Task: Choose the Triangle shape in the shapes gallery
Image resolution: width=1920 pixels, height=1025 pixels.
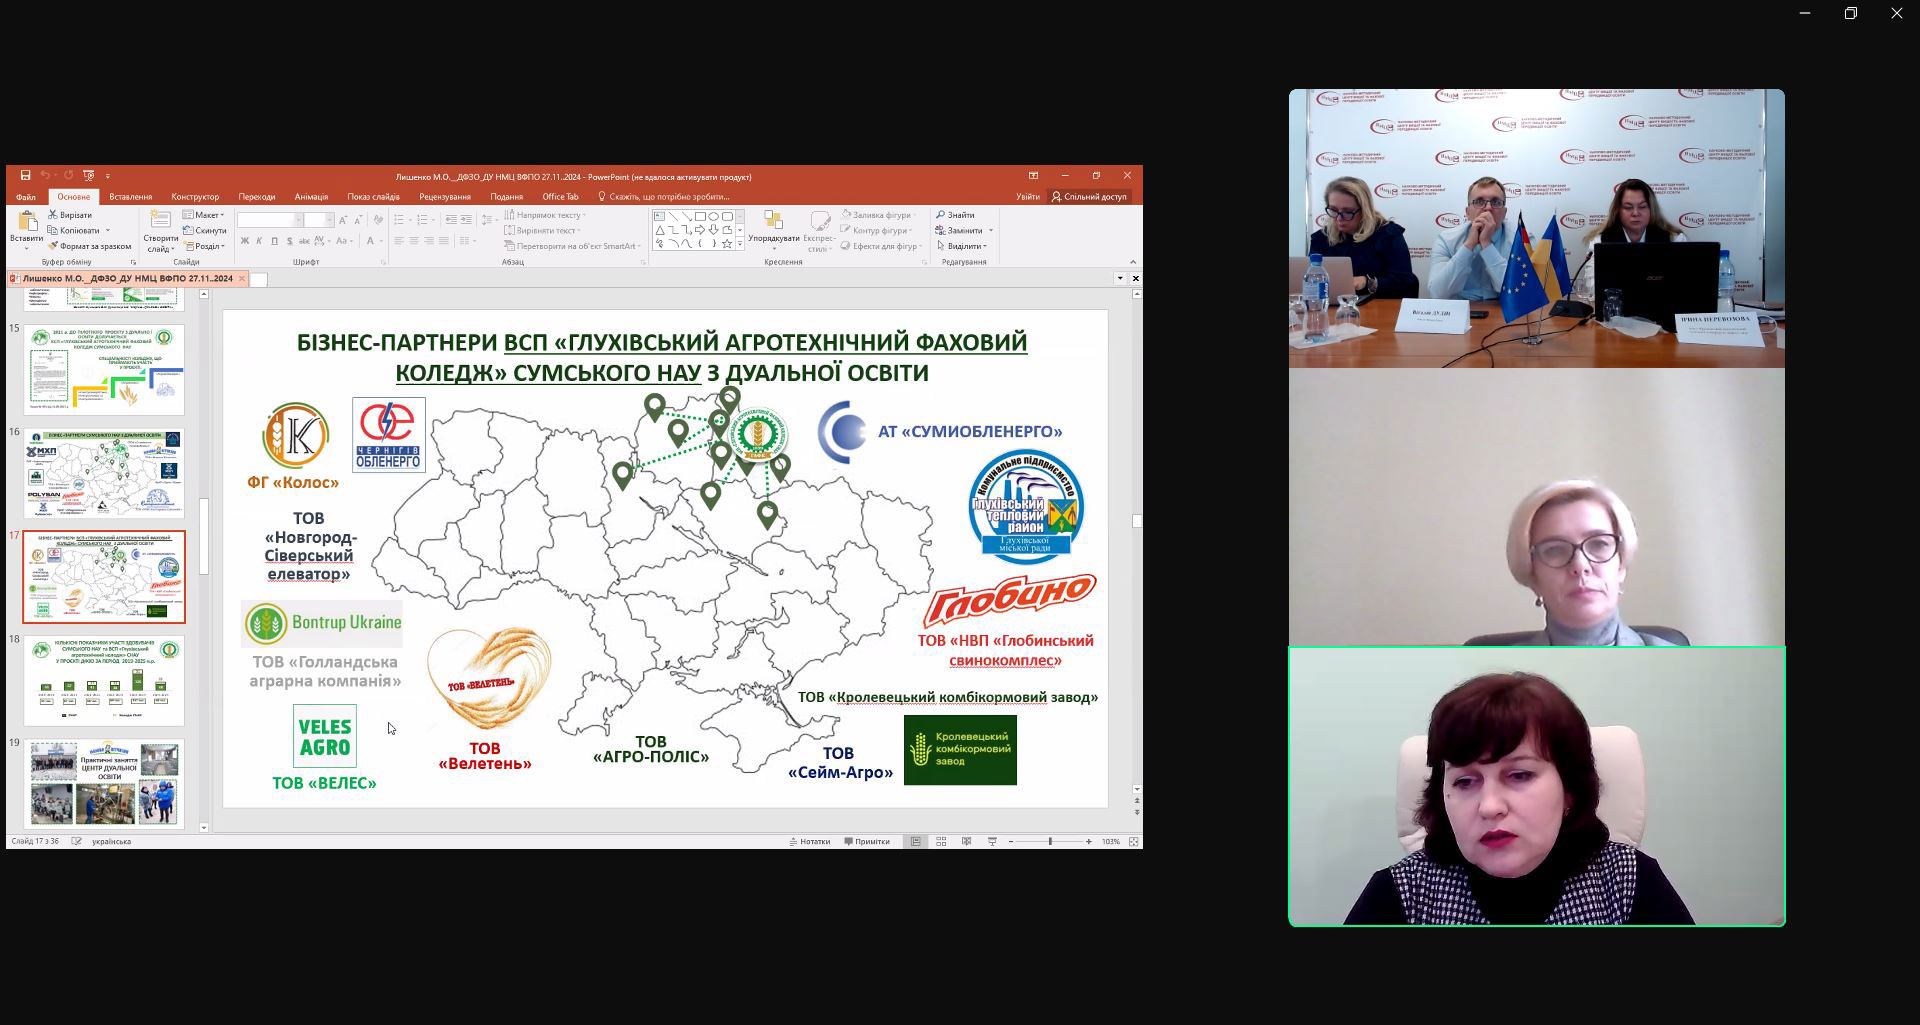Action: [660, 230]
